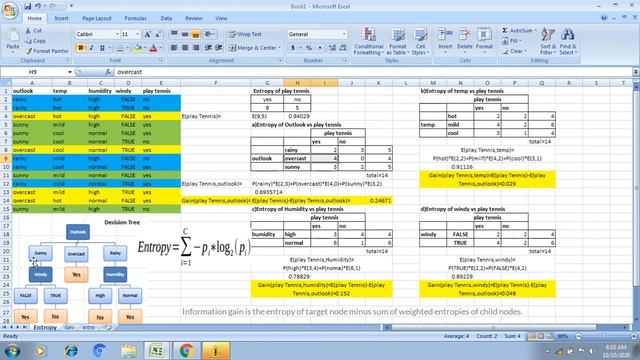Click Merge & Center
Viewport: 640px width, 360px height.
pyautogui.click(x=254, y=48)
